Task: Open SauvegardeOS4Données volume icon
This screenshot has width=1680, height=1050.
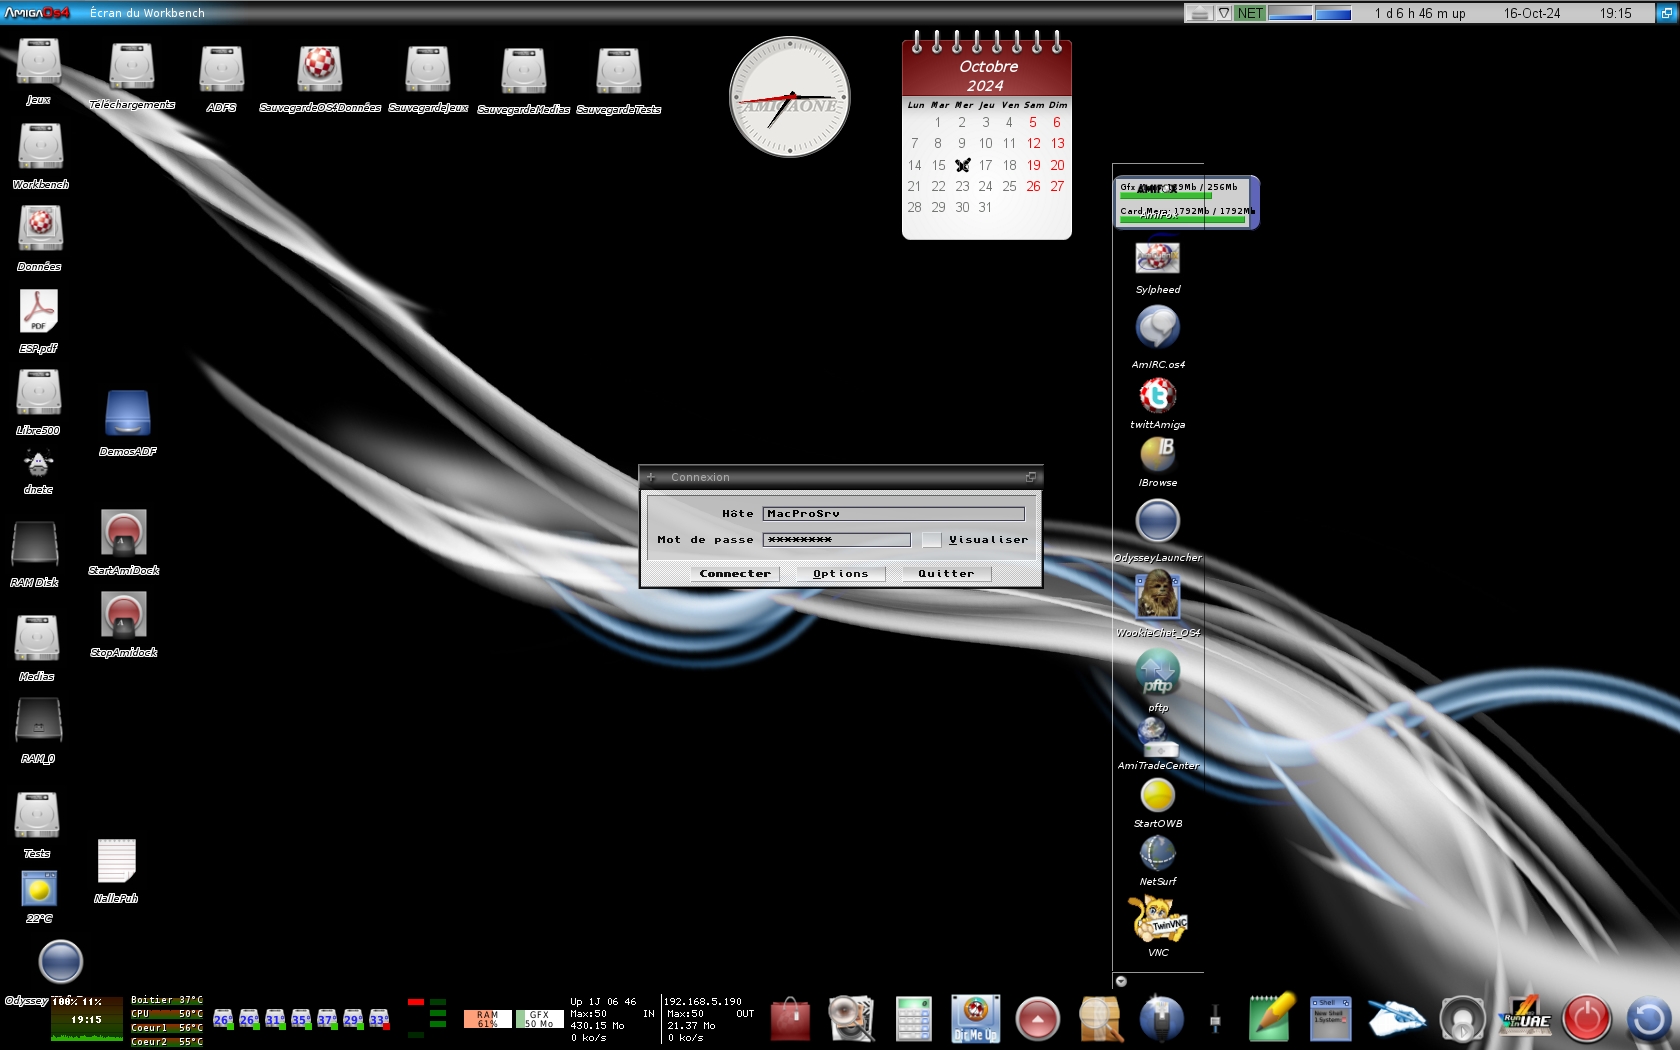Action: (x=320, y=70)
